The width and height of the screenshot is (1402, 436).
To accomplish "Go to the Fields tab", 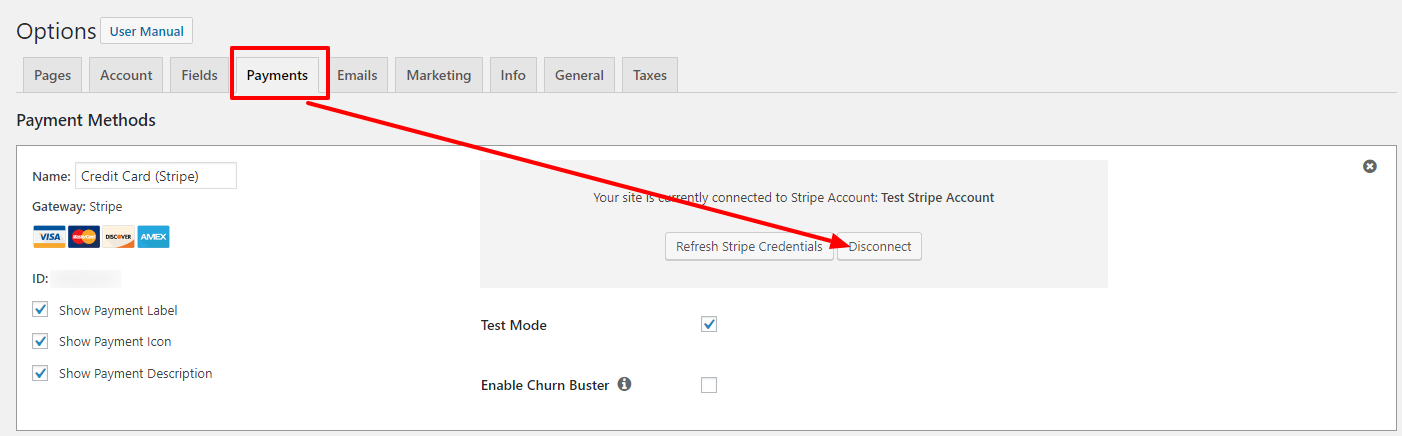I will [x=199, y=75].
